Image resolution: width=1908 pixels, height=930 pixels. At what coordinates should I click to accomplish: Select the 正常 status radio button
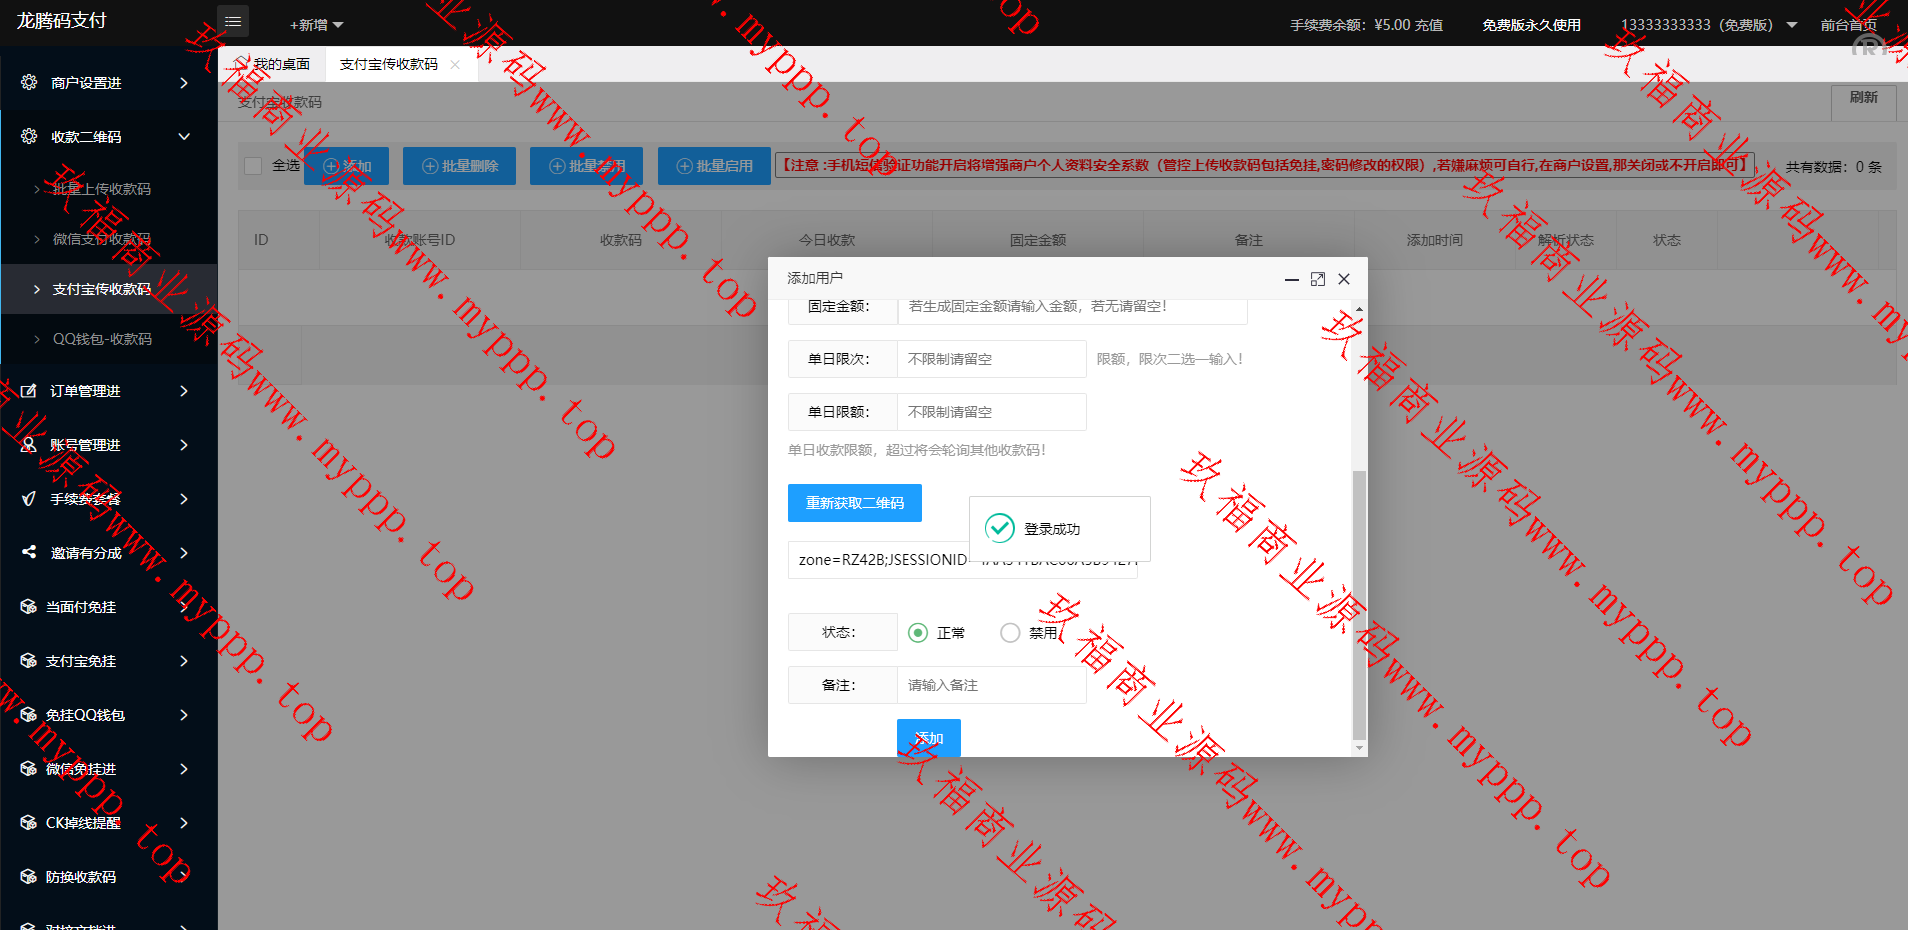pyautogui.click(x=918, y=633)
